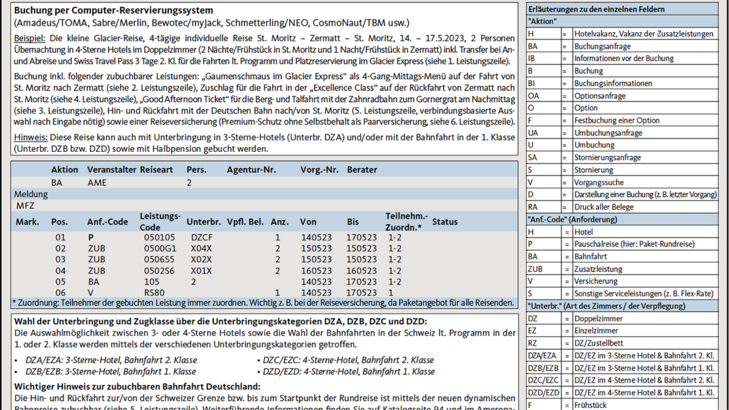Click the legend entry "Optionsanfrage"
729x410 pixels.
point(600,96)
